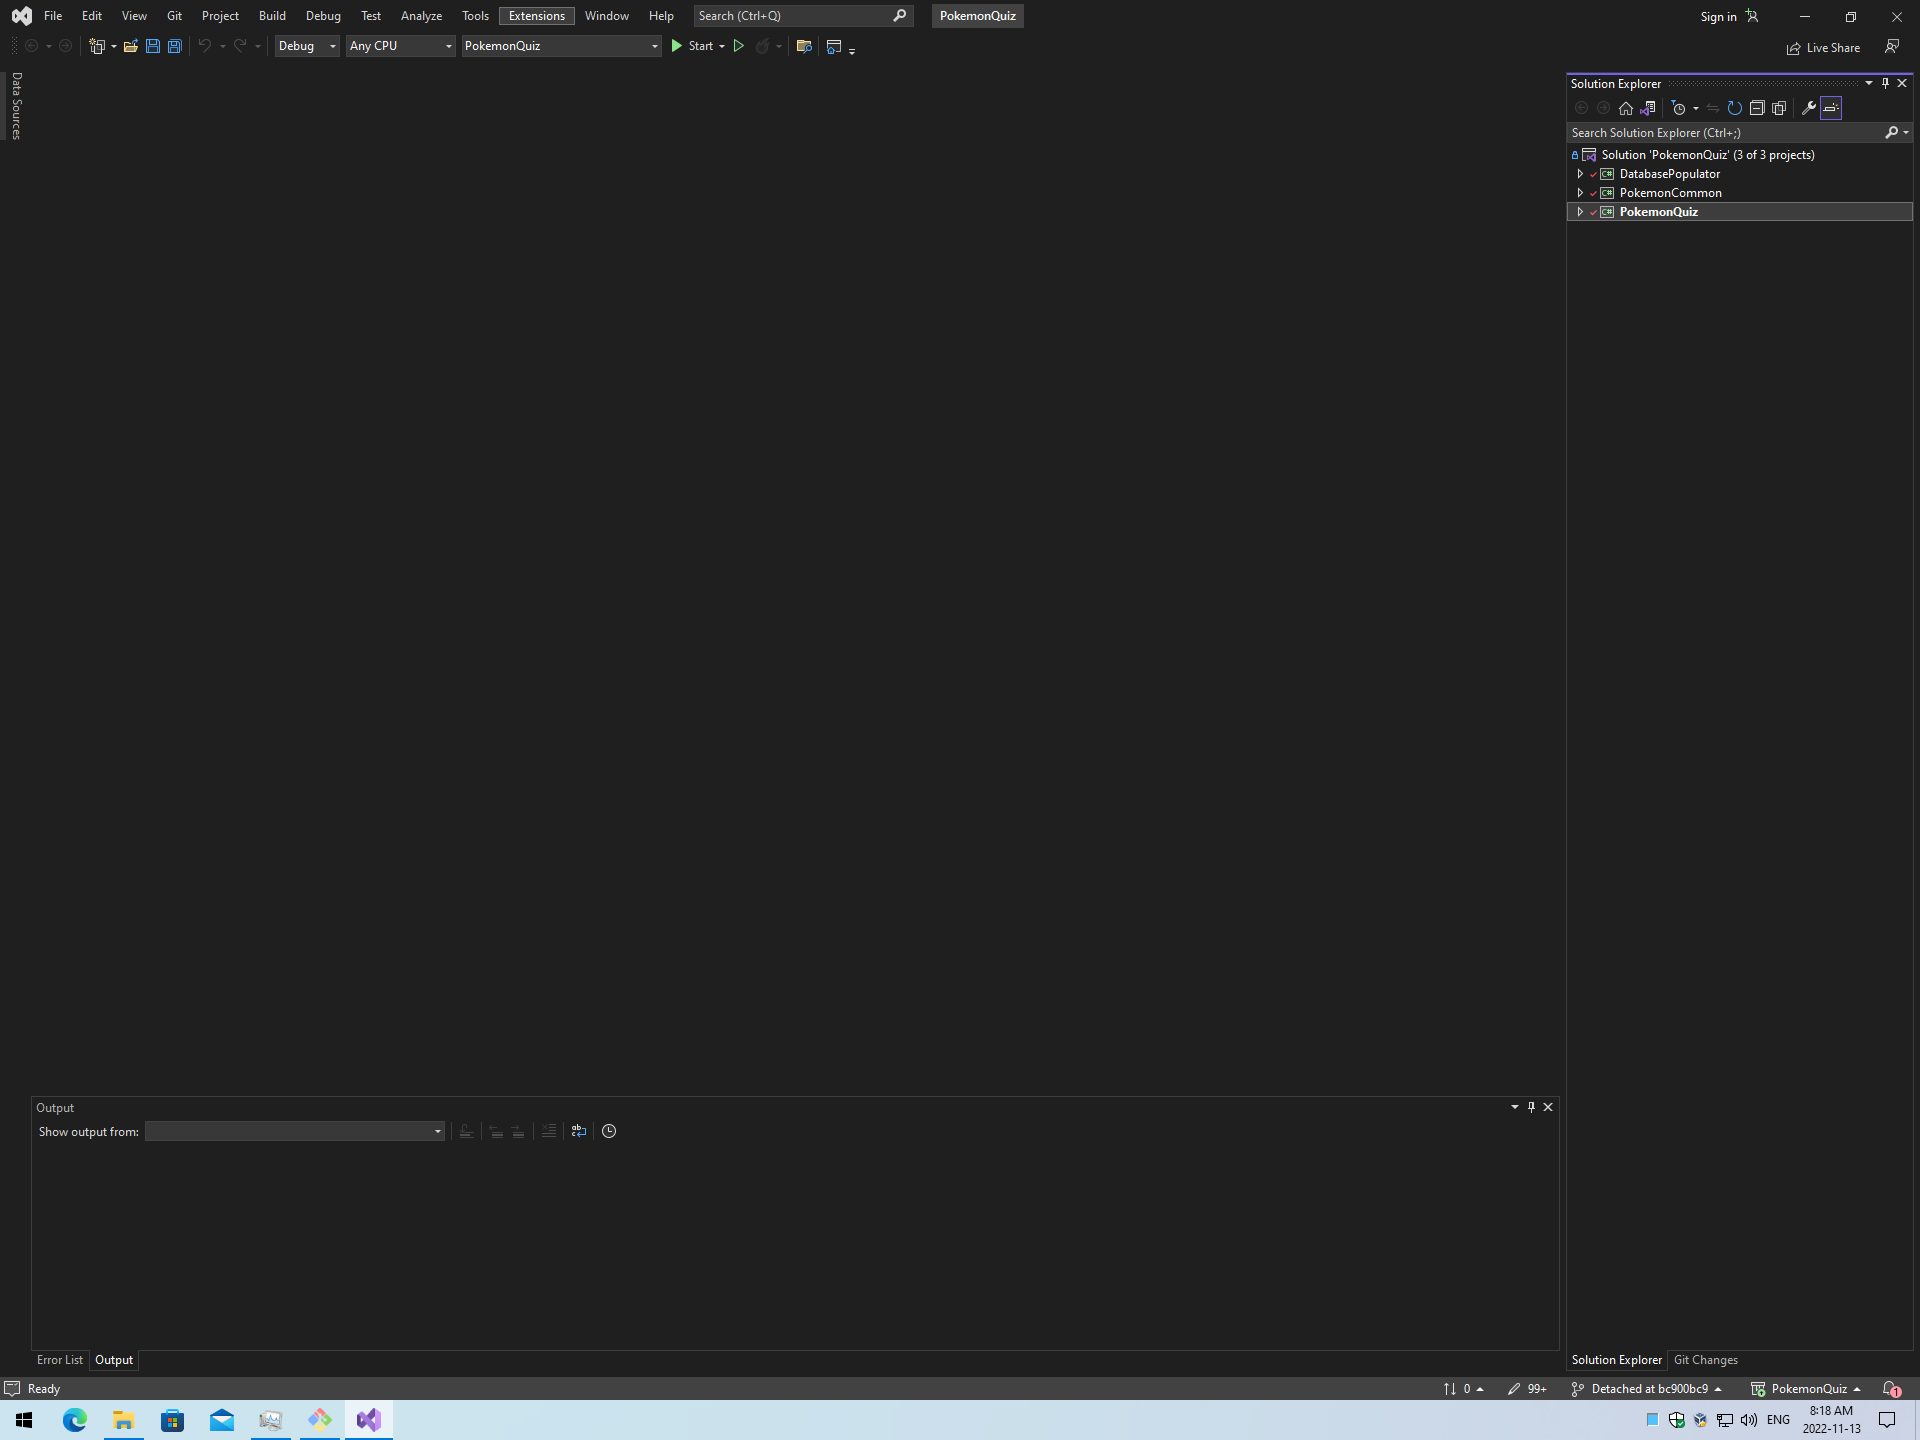Pin the Solution Explorer panel
The height and width of the screenshot is (1440, 1920).
pyautogui.click(x=1886, y=83)
